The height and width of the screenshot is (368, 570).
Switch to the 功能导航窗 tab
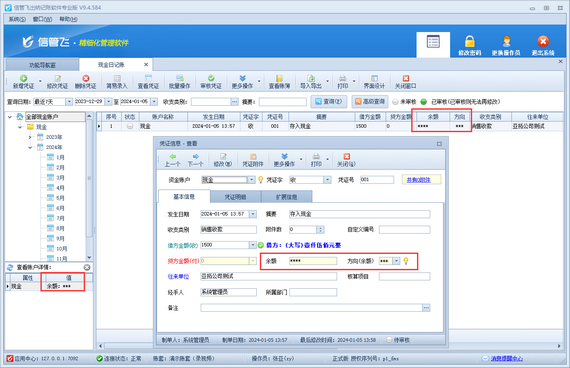pos(43,65)
